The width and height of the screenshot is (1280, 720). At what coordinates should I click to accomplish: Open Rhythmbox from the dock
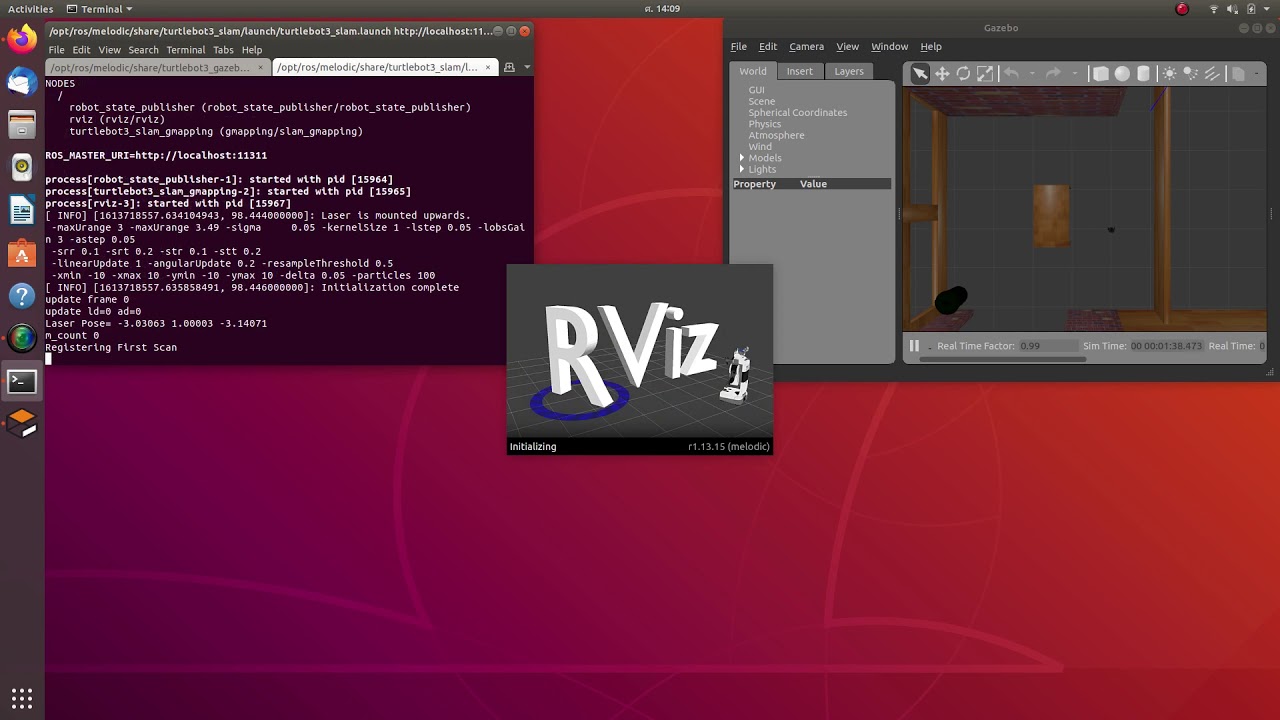coord(22,168)
